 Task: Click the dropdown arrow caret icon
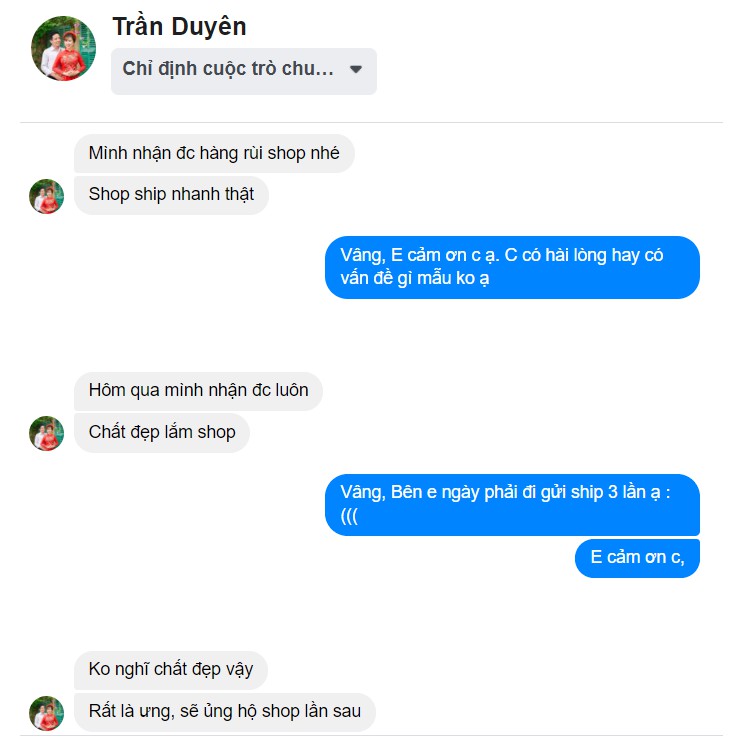pyautogui.click(x=356, y=69)
